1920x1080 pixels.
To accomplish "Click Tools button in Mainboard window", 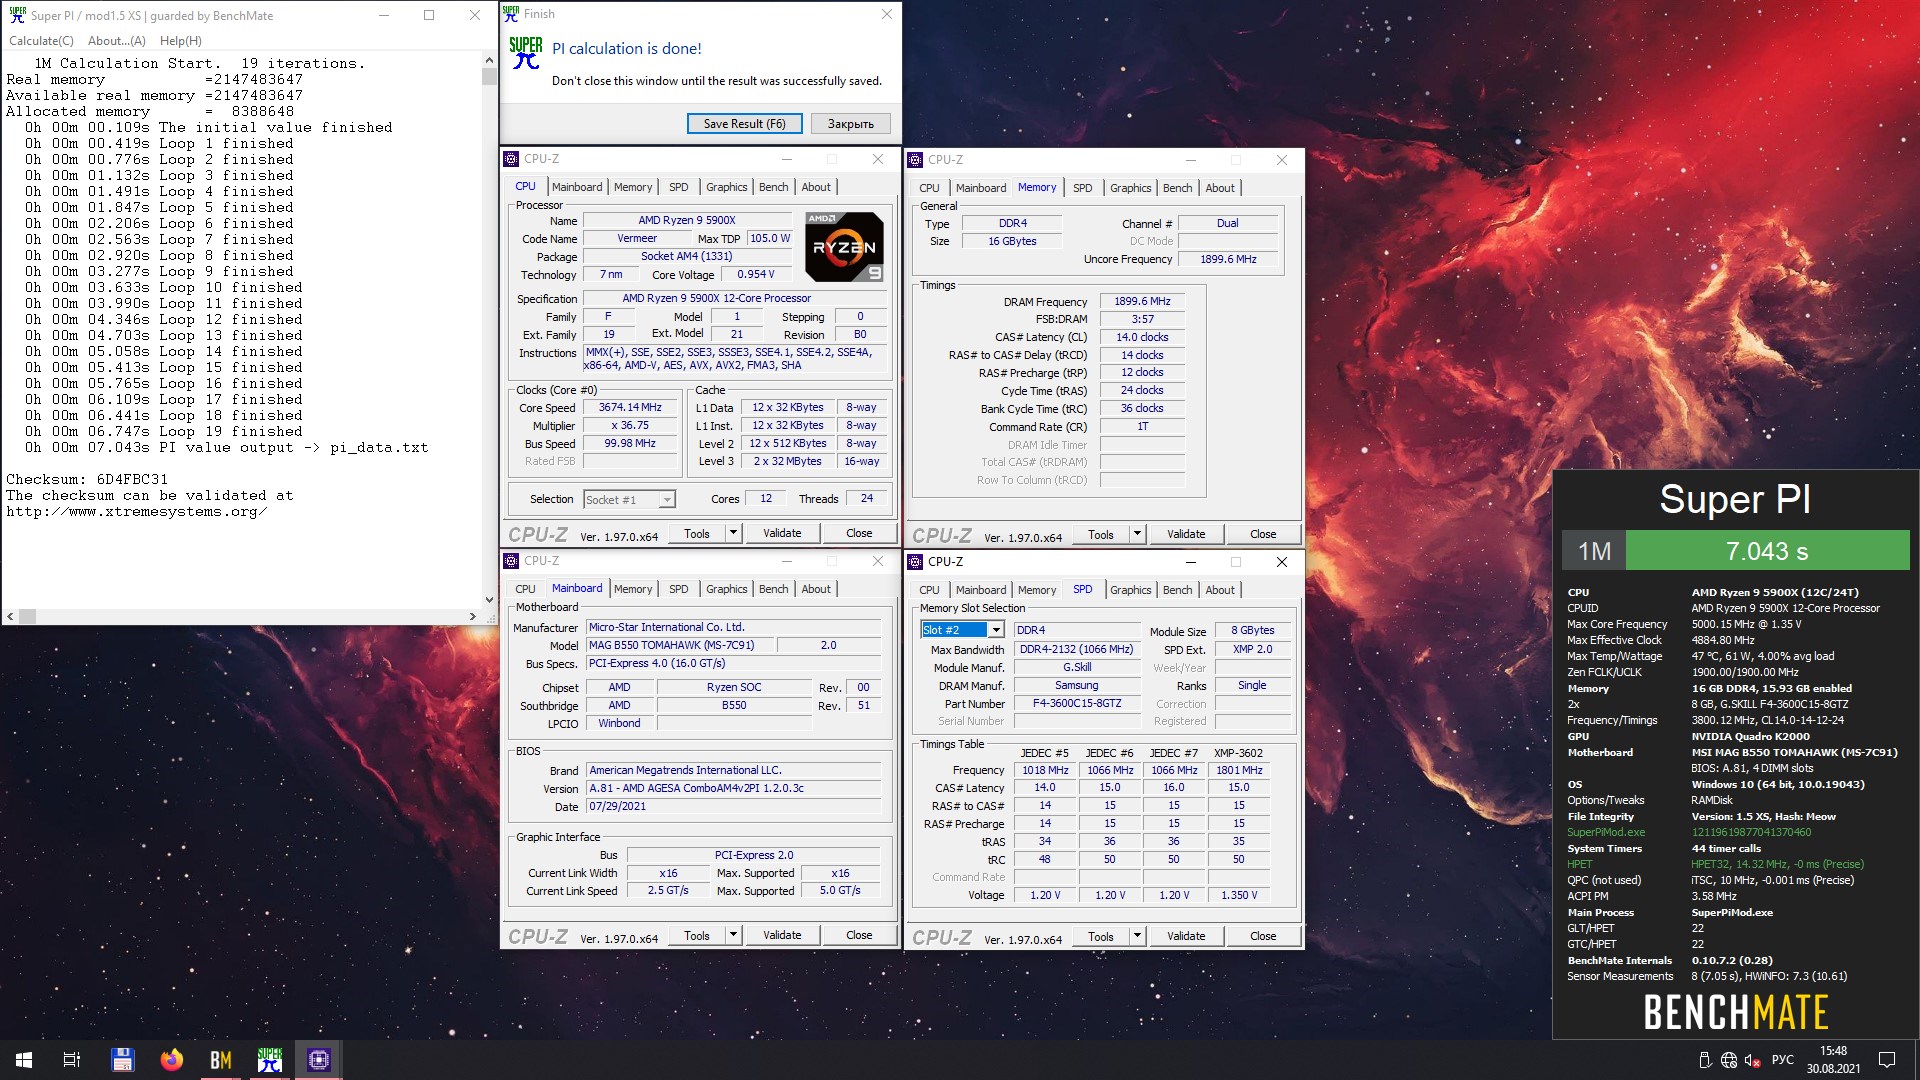I will (697, 935).
